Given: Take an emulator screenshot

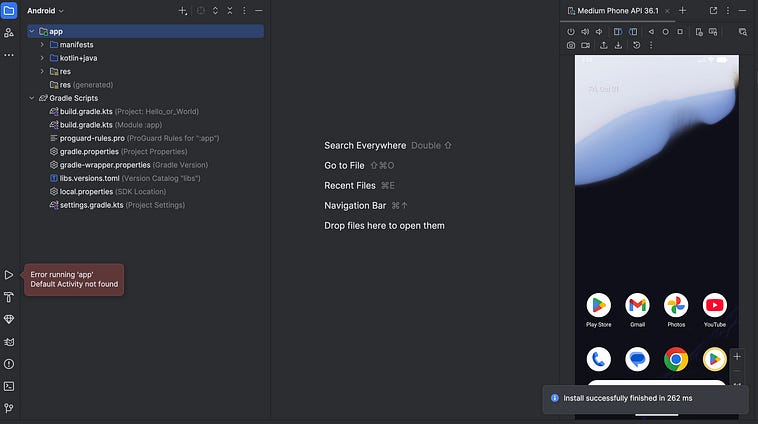Looking at the screenshot, I should pos(571,45).
